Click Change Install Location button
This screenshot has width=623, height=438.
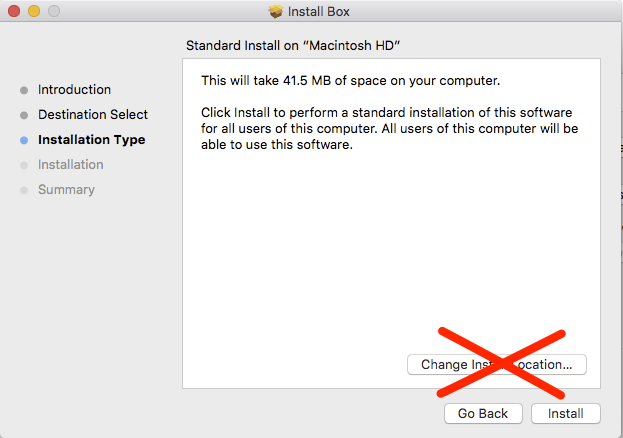pos(497,364)
